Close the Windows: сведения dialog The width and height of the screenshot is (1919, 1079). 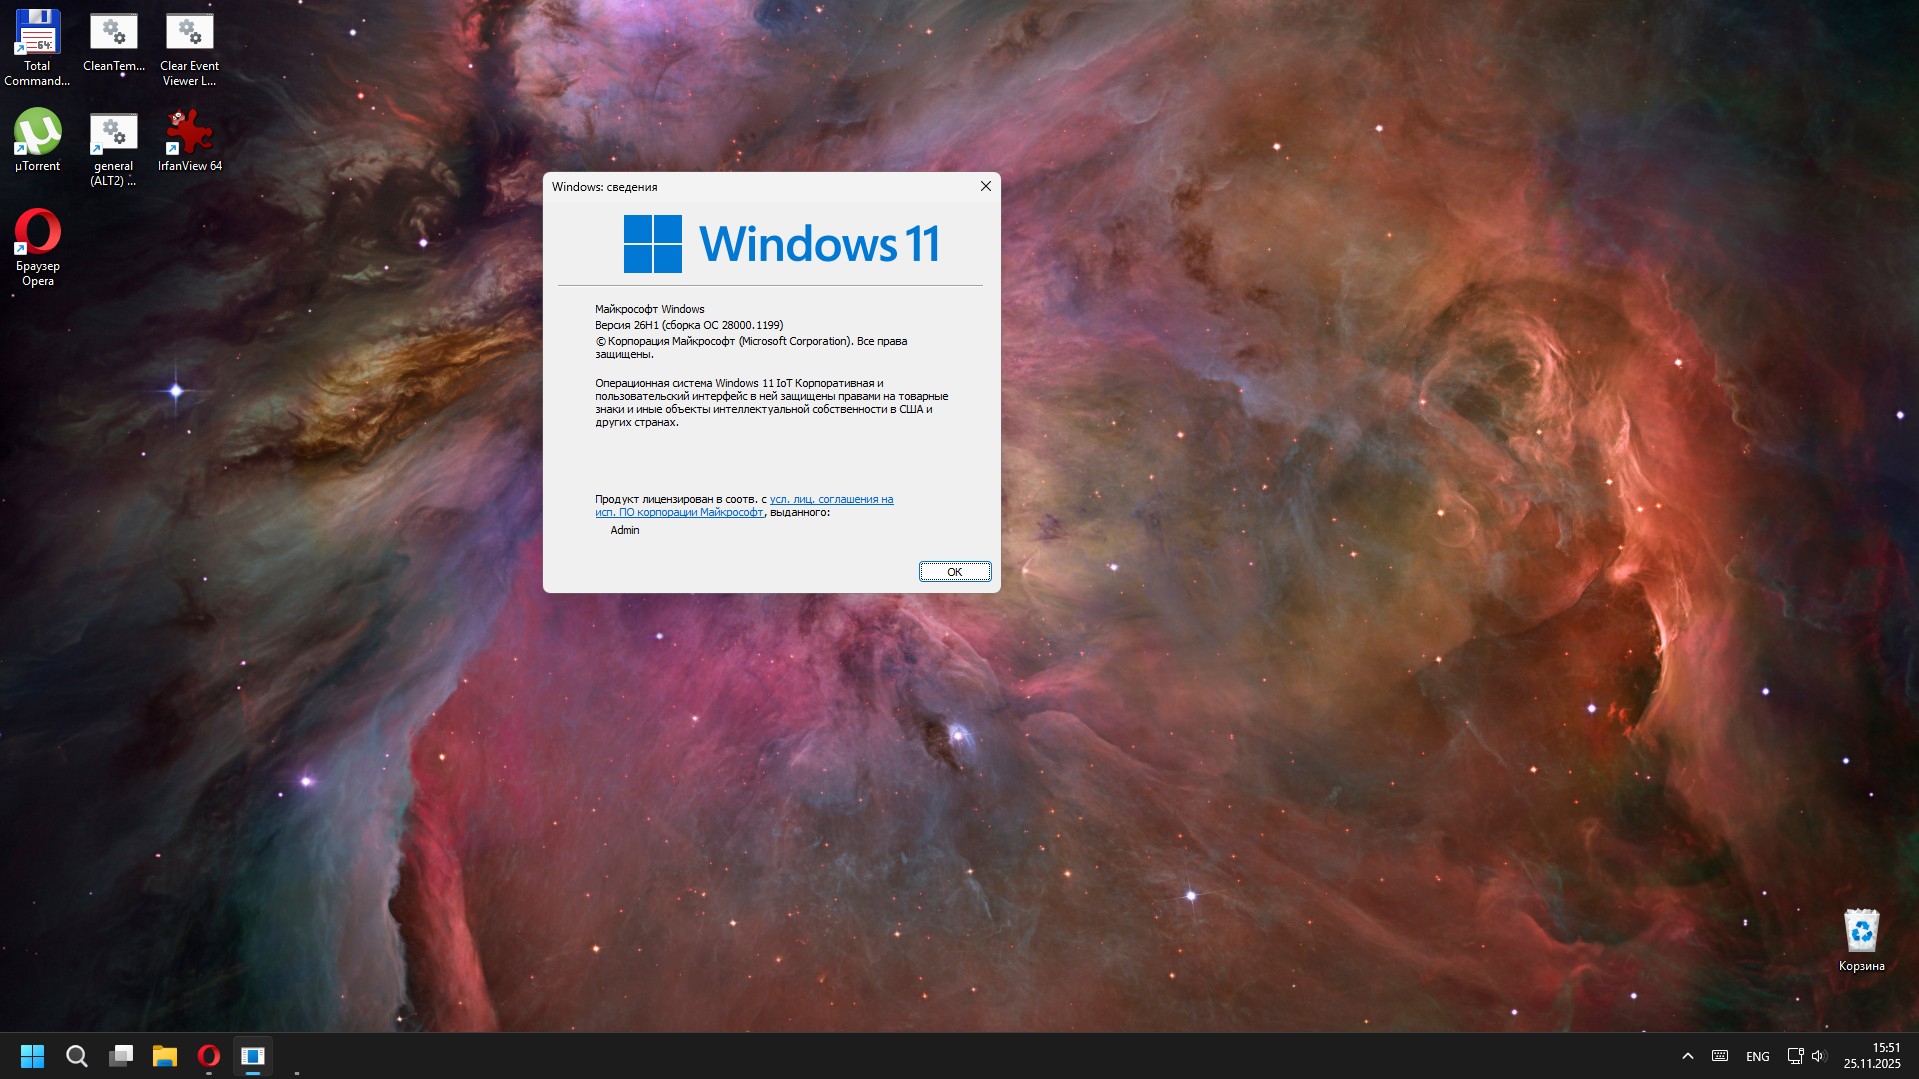(x=985, y=187)
